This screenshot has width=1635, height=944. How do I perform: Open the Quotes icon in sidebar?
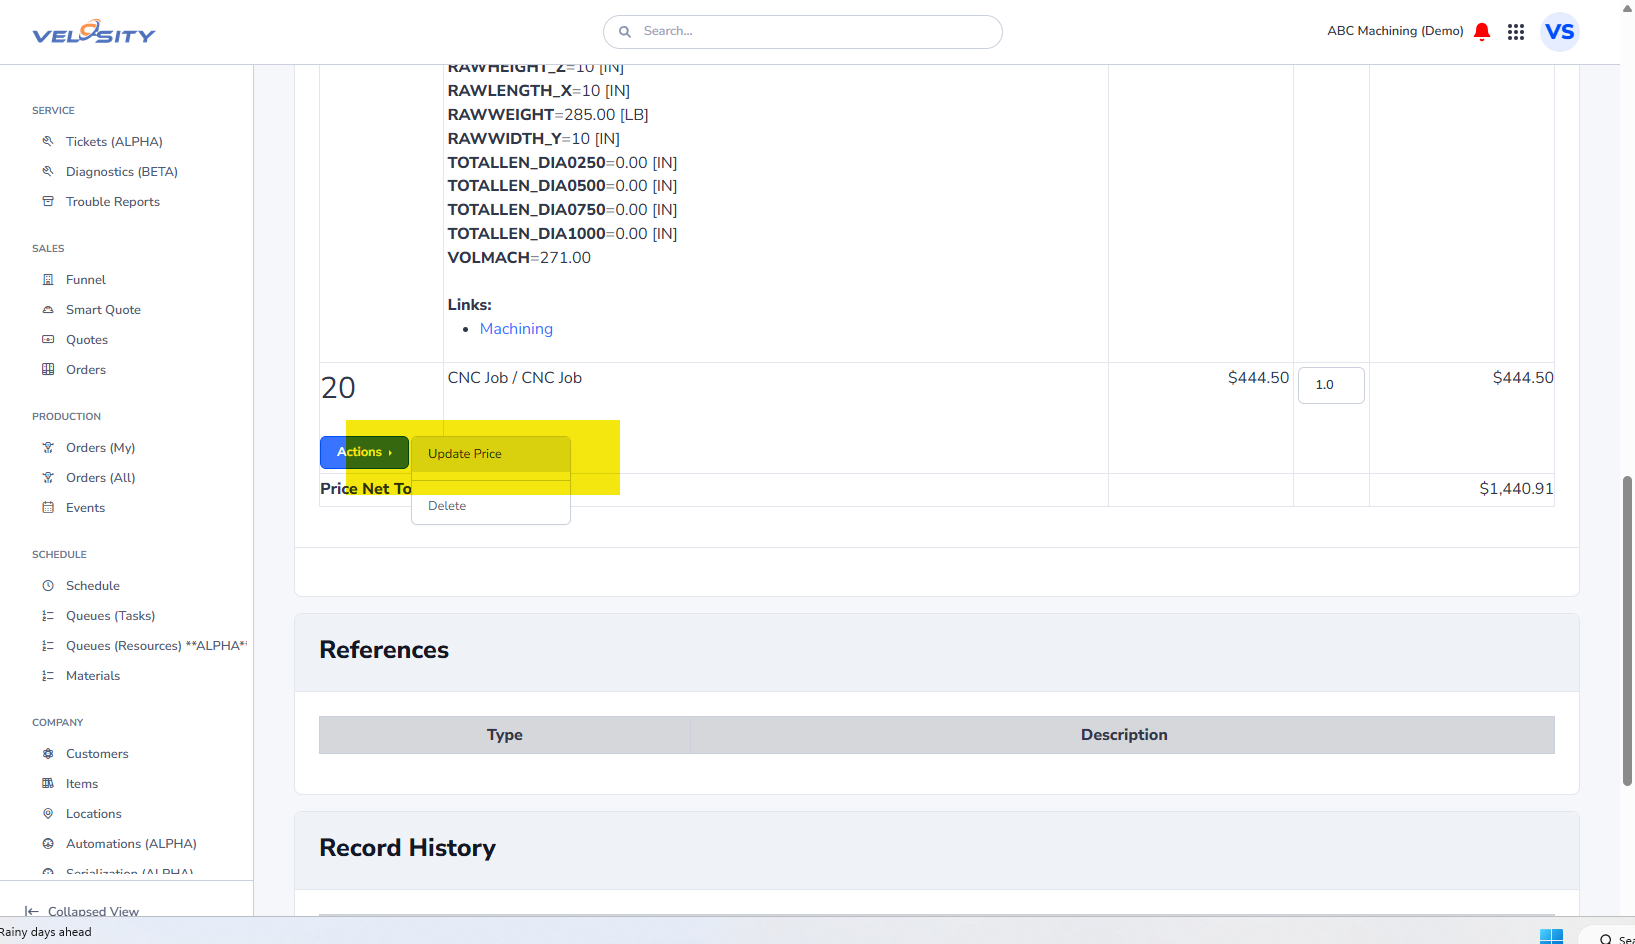pyautogui.click(x=48, y=339)
